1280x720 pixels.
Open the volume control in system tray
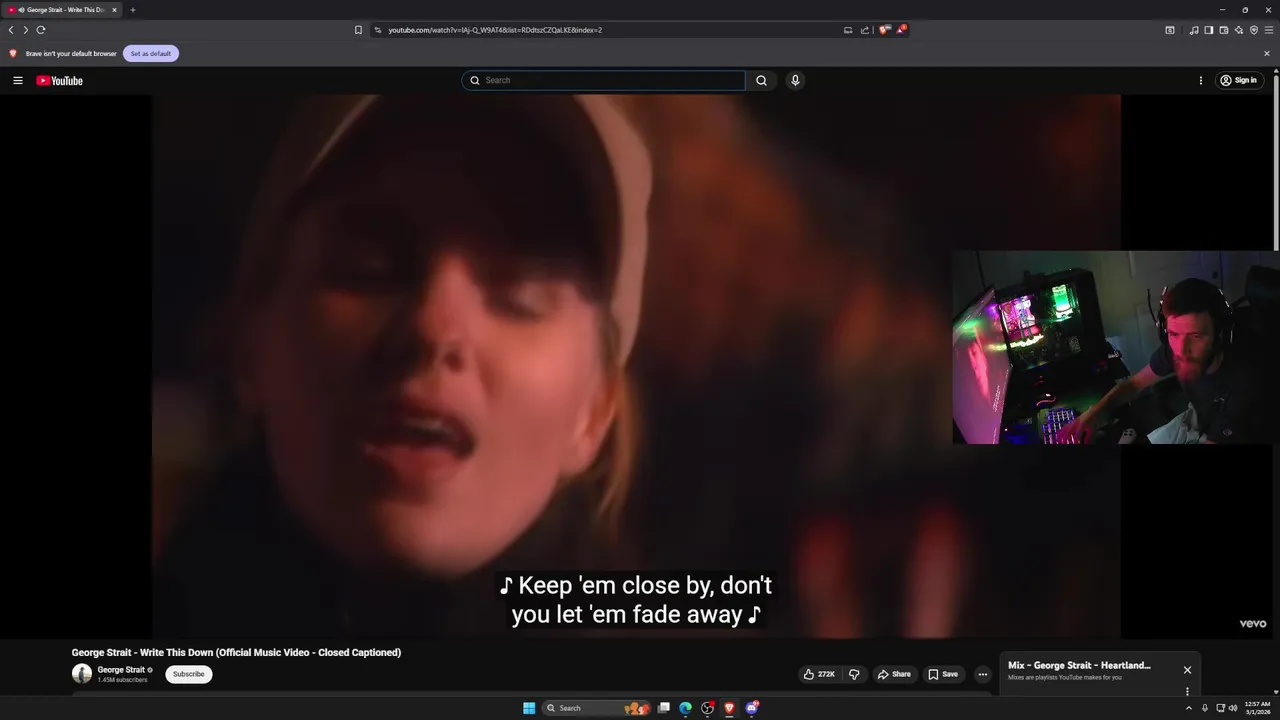1233,708
